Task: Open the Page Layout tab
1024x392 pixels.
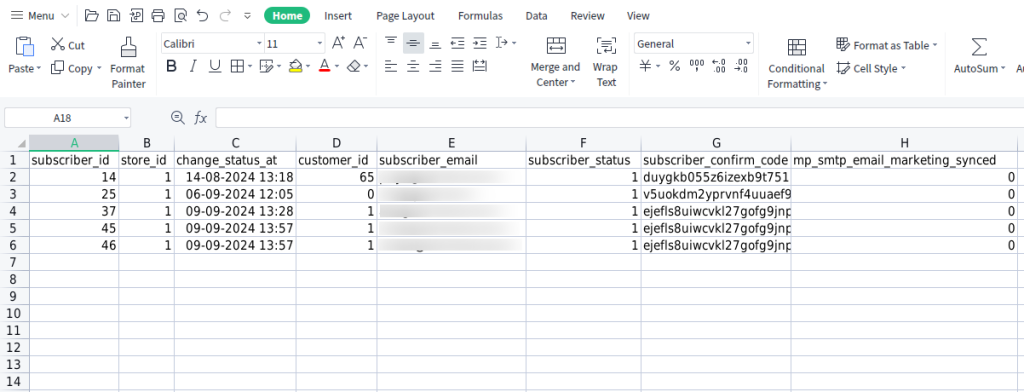Action: coord(405,16)
